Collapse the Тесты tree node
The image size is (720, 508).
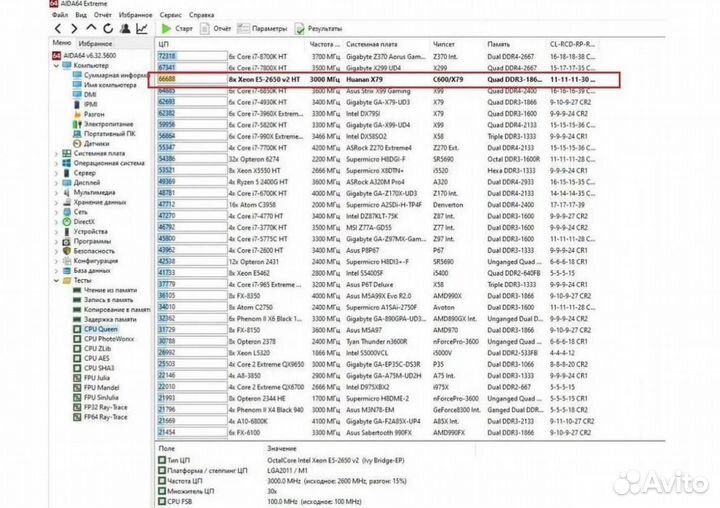pos(56,281)
